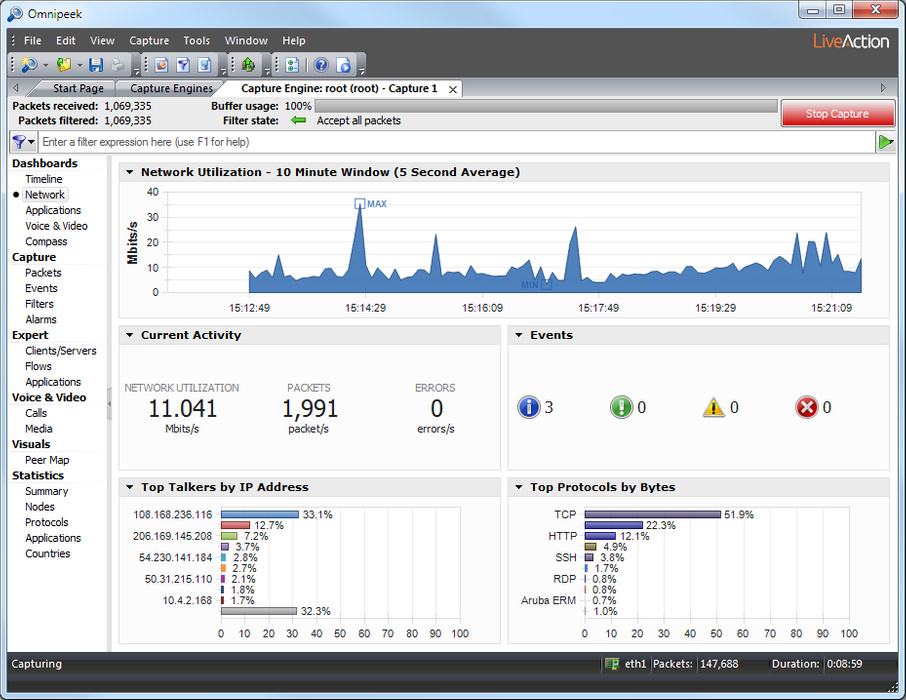
Task: Click the yellow warning events icon
Action: [x=714, y=408]
